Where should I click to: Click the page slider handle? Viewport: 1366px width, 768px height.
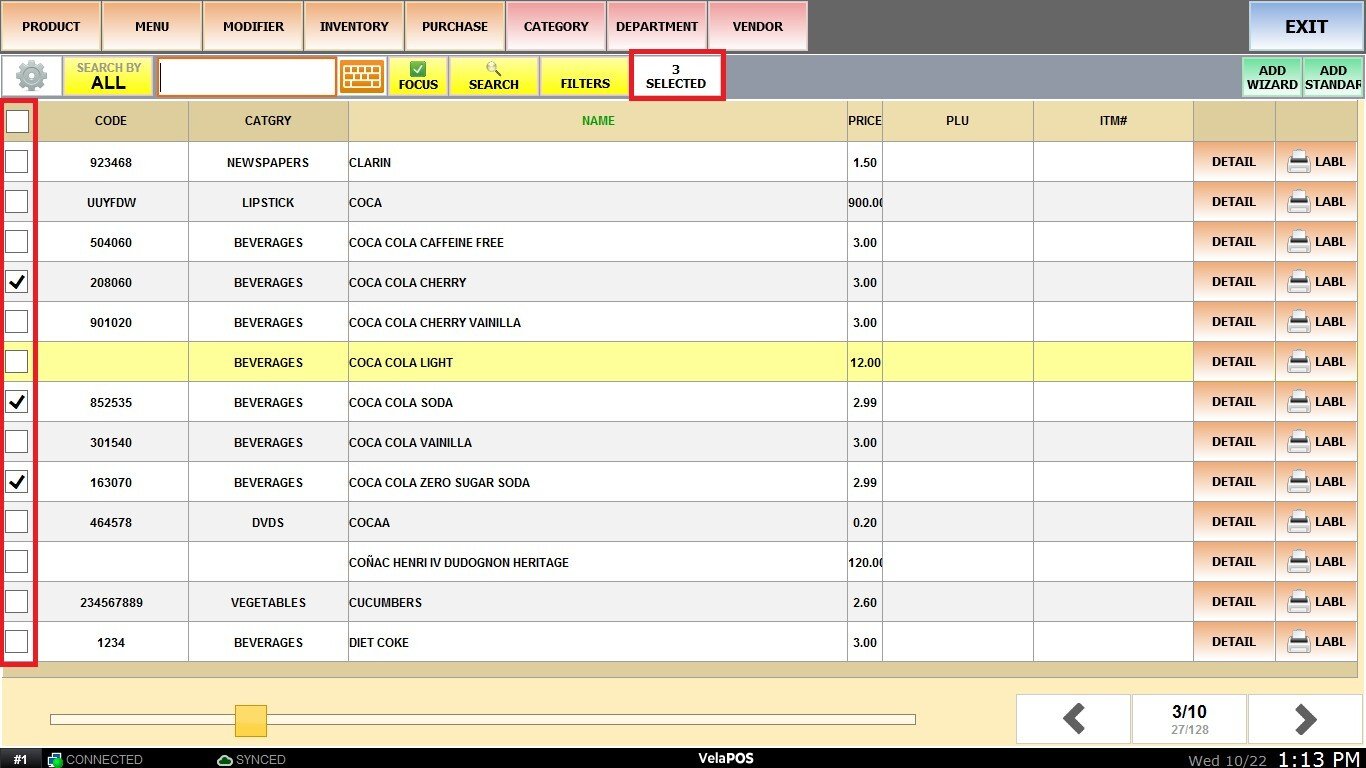tap(251, 720)
